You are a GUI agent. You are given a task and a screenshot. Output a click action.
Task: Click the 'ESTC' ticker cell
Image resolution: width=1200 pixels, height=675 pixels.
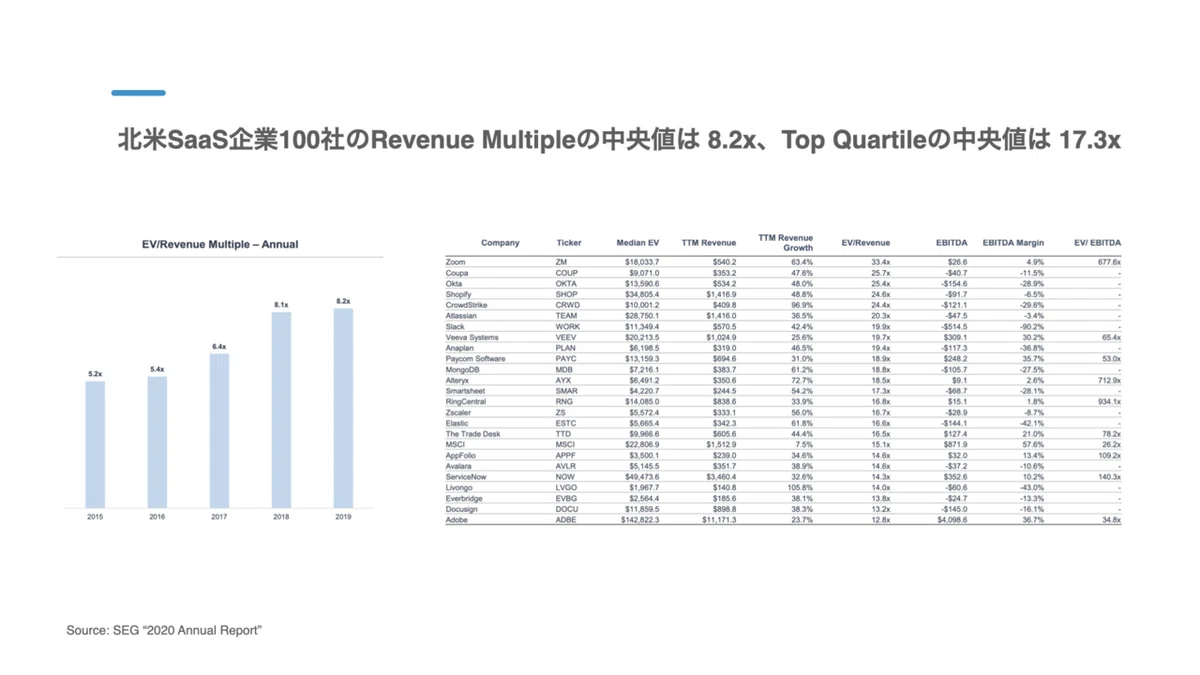point(566,423)
